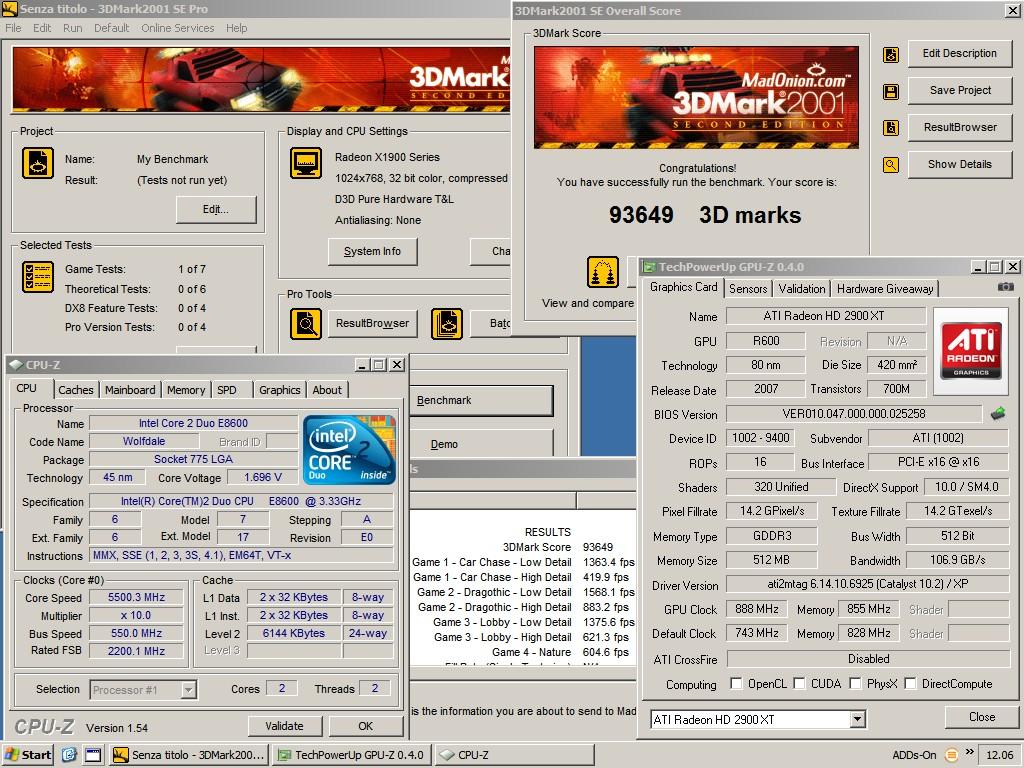This screenshot has height=768, width=1024.
Task: Open the Online Services menu
Action: (178, 28)
